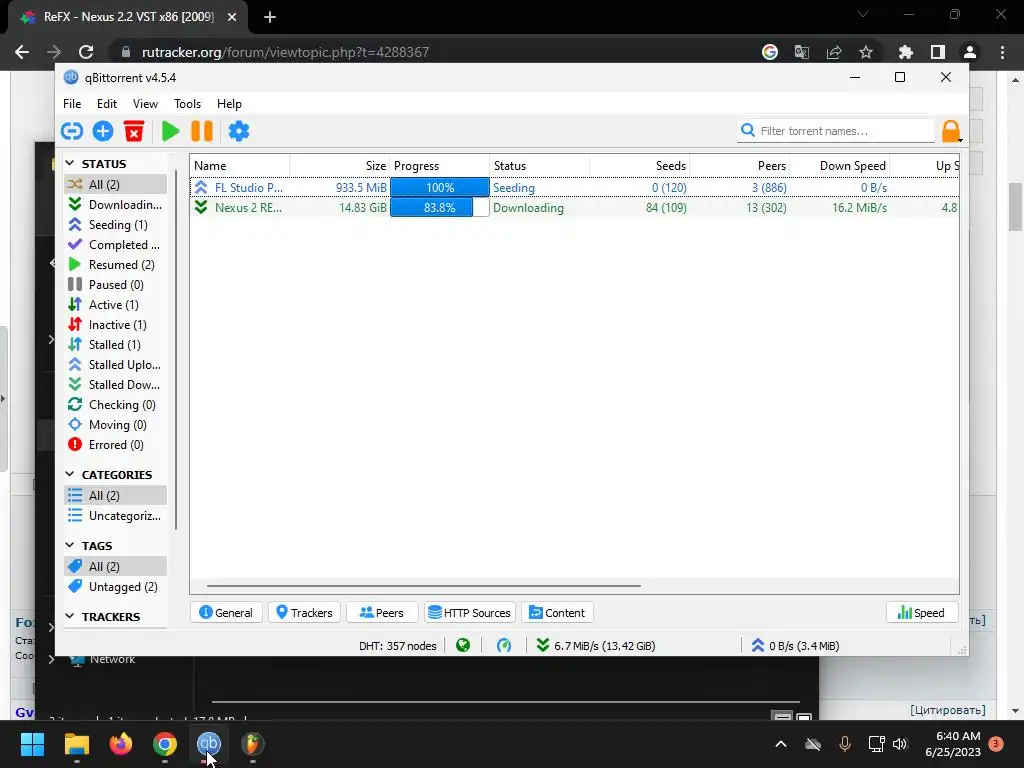The height and width of the screenshot is (768, 1024).
Task: Filter by Stalled Downloading status
Action: (116, 385)
